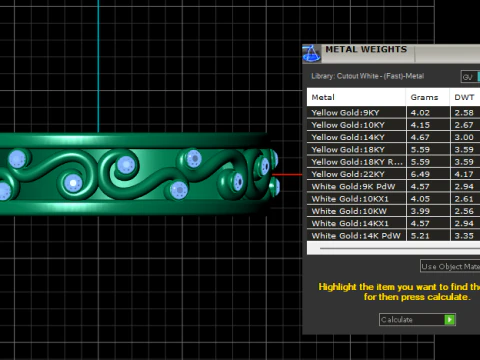Click the Use Object Material button

pos(450,266)
